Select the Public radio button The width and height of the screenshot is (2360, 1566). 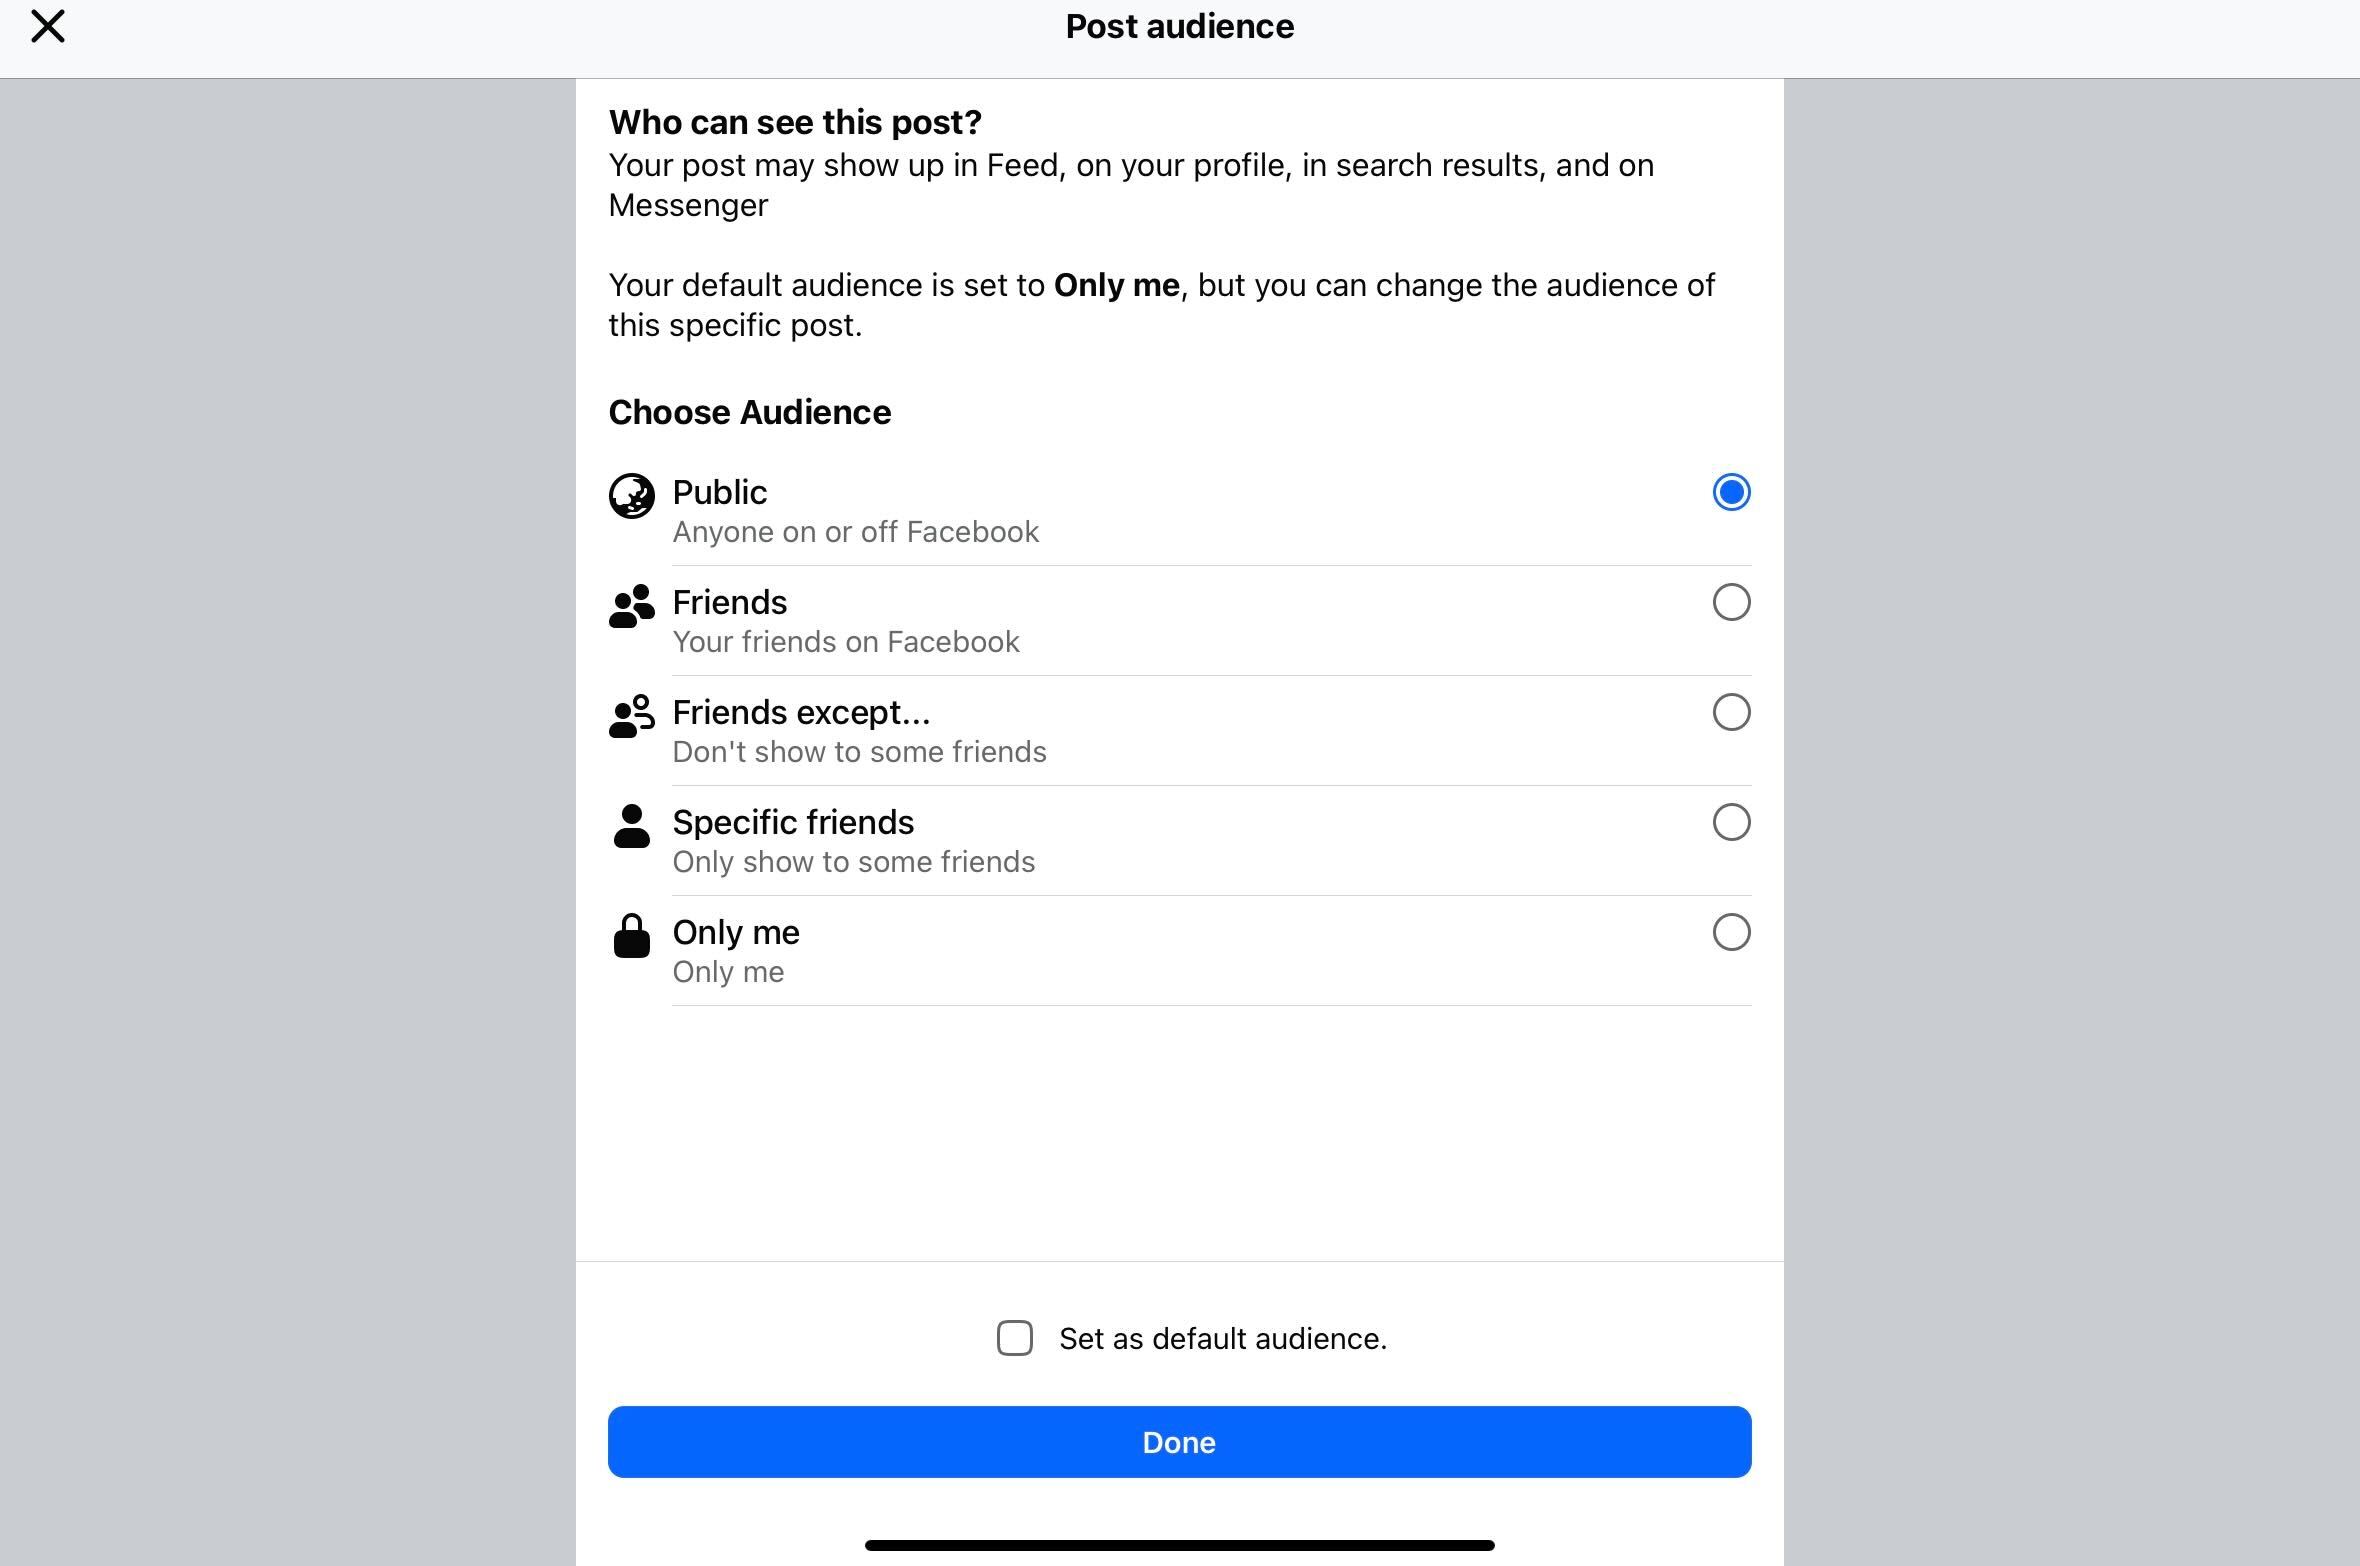coord(1731,492)
